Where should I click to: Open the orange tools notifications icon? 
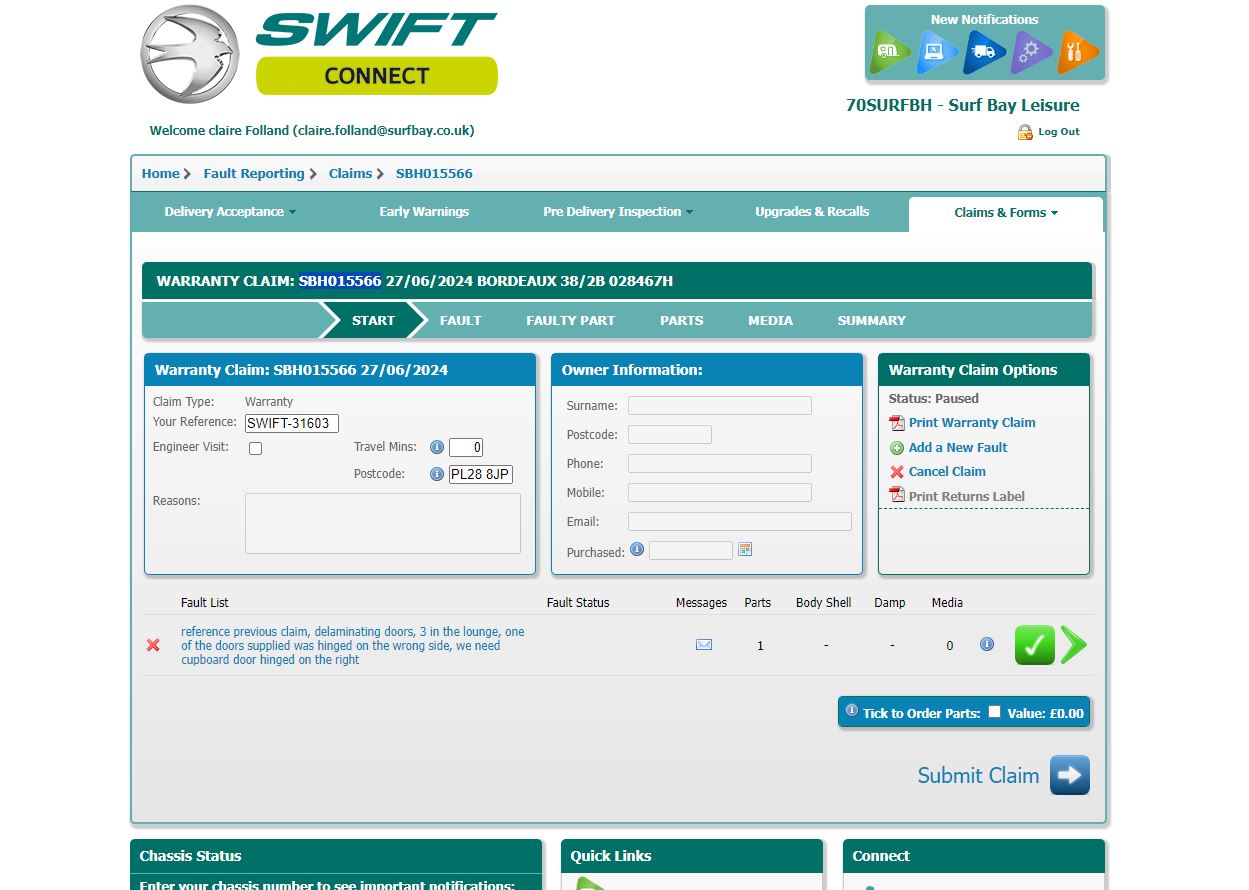pos(1078,52)
